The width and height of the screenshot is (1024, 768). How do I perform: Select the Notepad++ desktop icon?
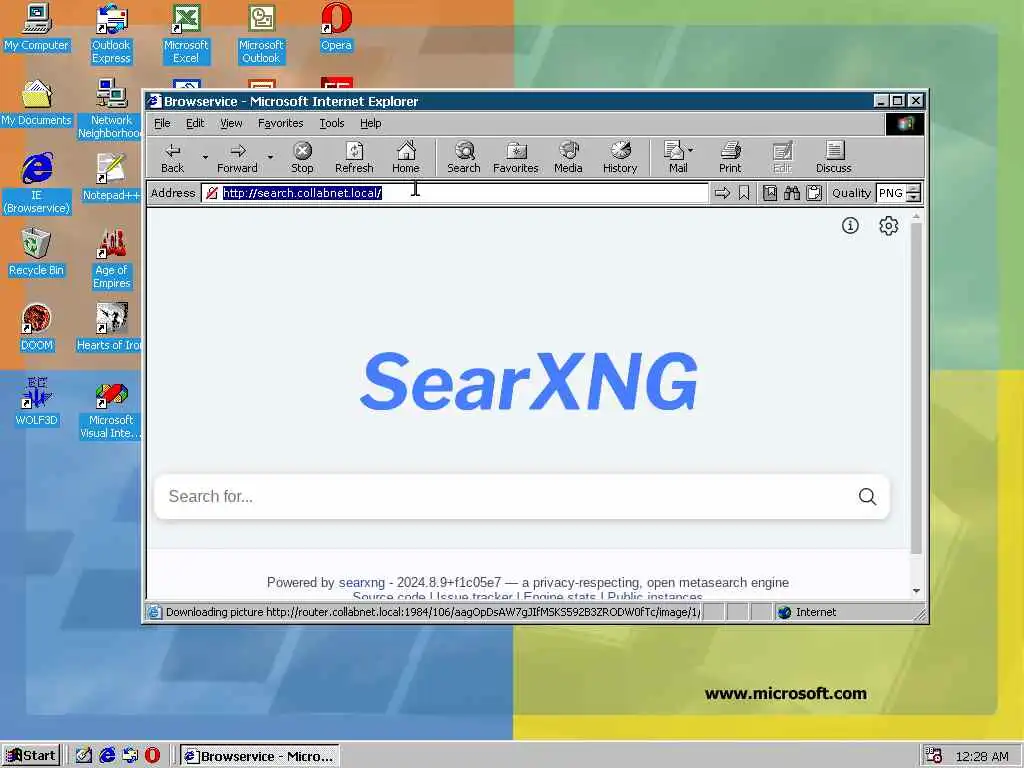(112, 177)
